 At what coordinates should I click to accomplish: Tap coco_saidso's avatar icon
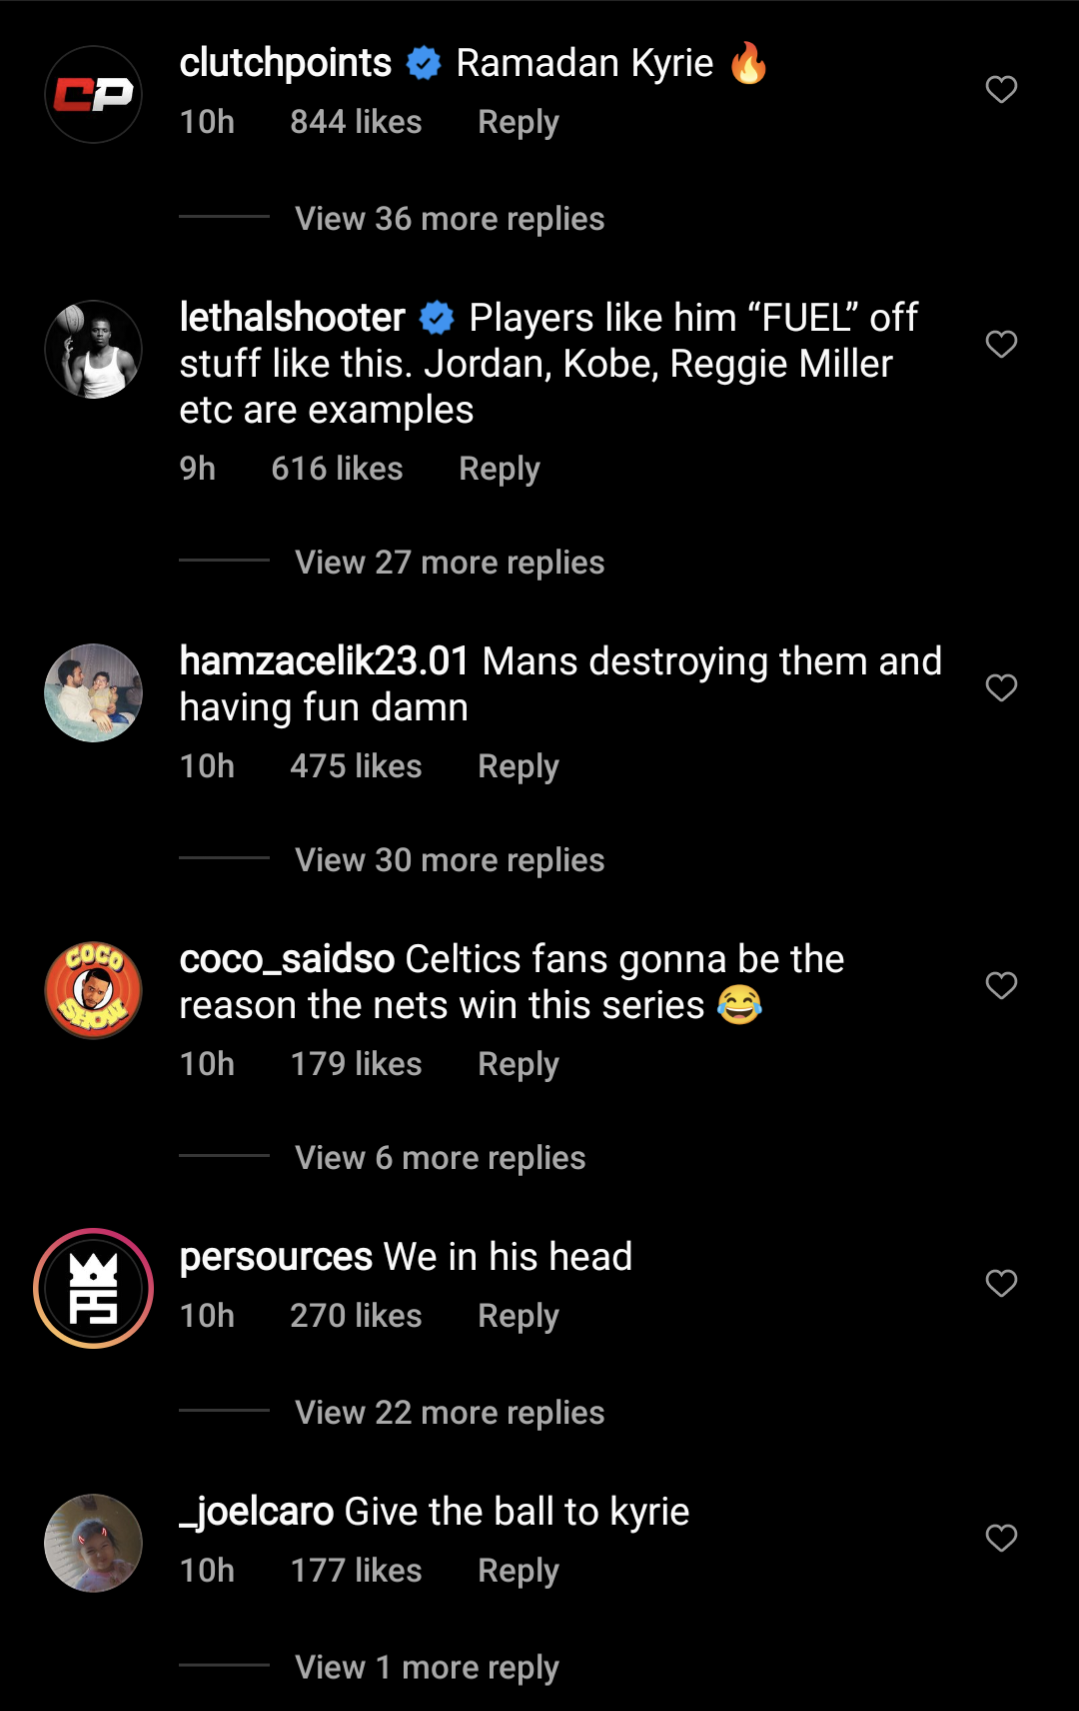tap(94, 990)
